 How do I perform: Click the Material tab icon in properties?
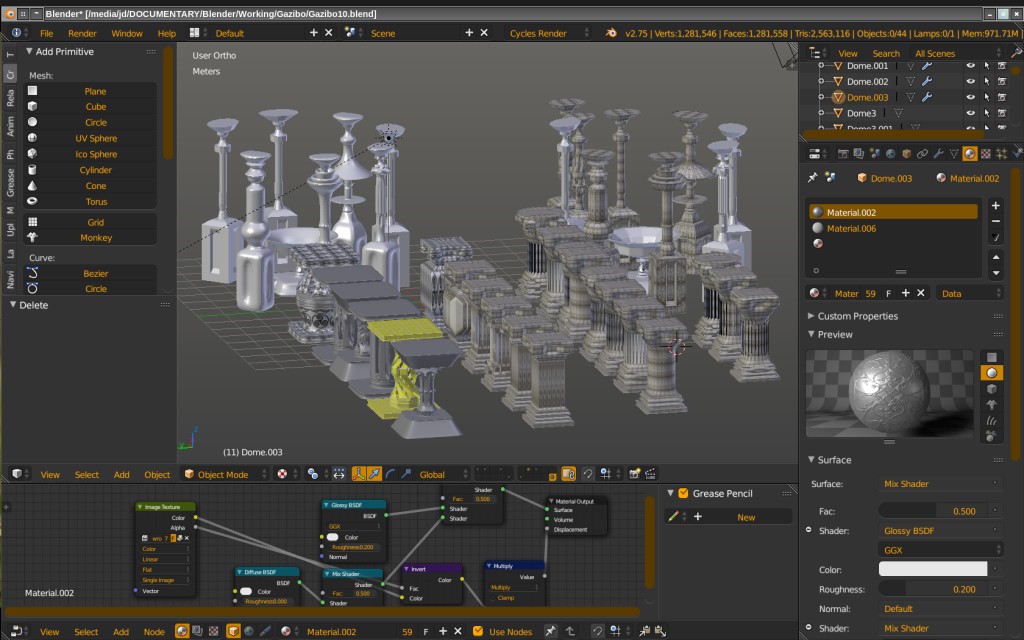point(969,154)
